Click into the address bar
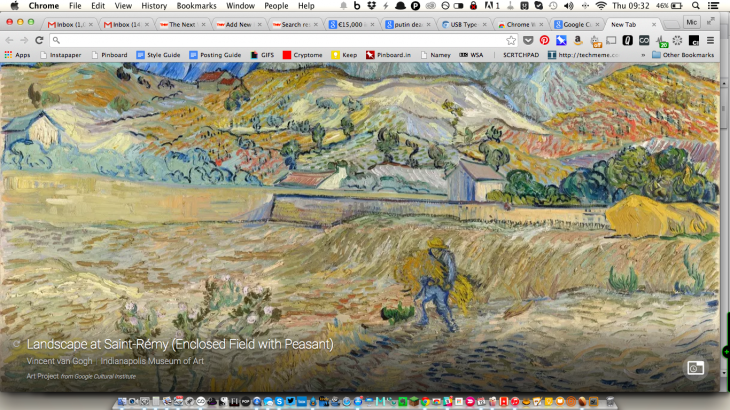730x410 pixels. click(x=280, y=40)
